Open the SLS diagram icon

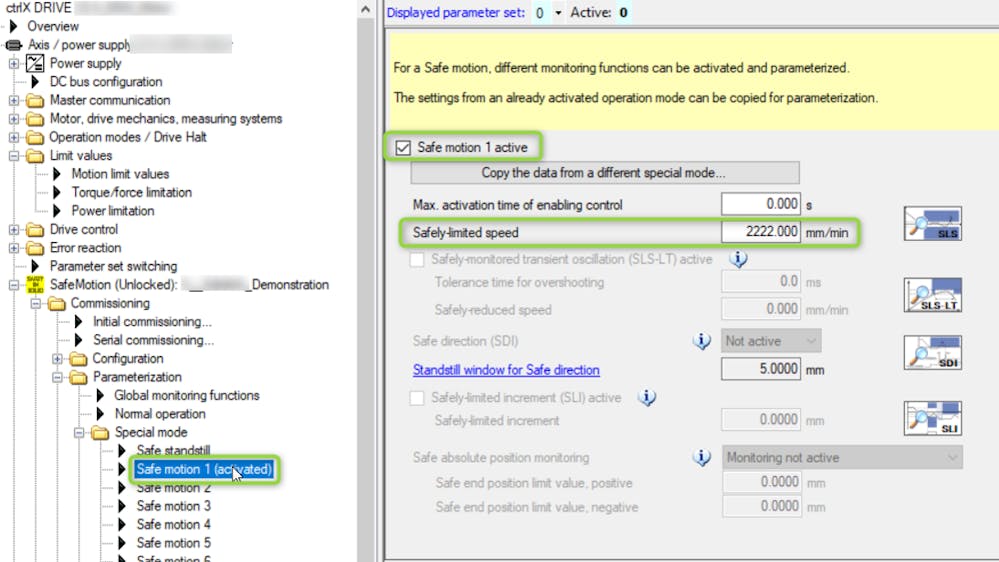[x=933, y=224]
